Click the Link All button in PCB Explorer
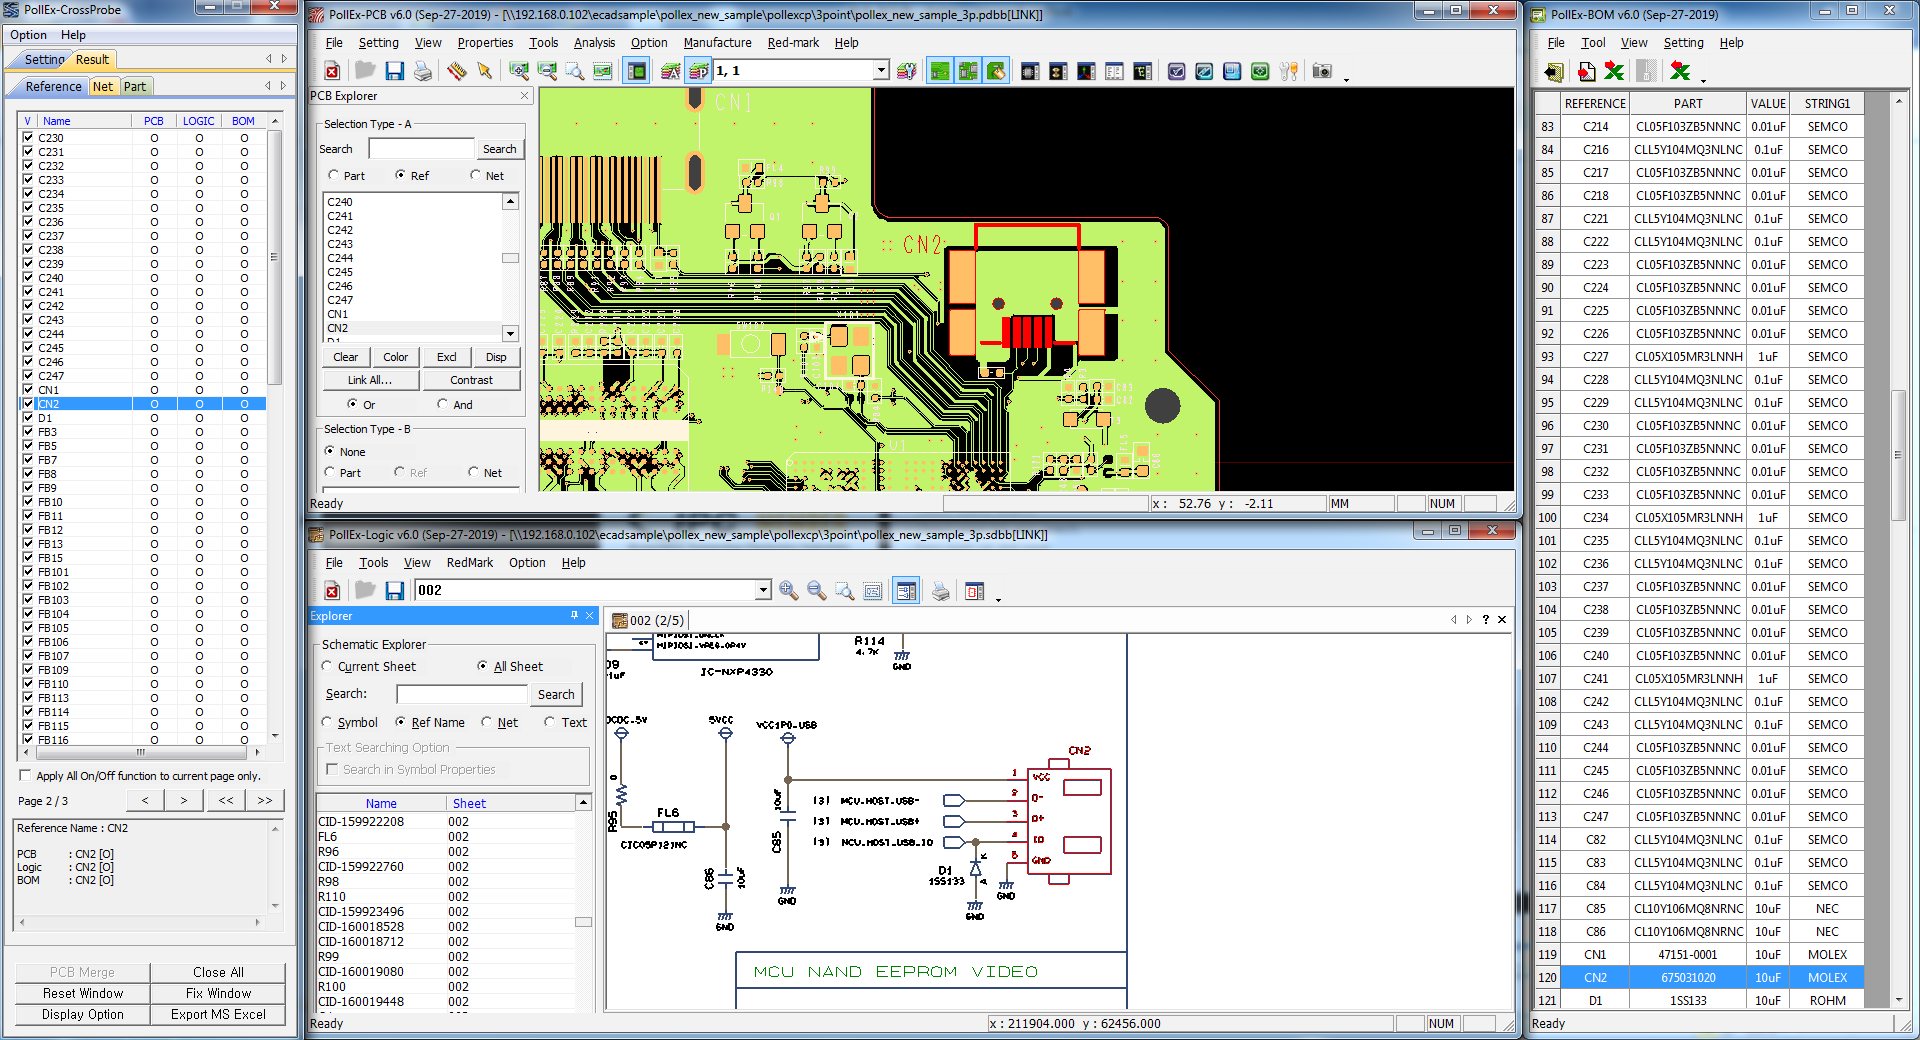 coord(370,380)
